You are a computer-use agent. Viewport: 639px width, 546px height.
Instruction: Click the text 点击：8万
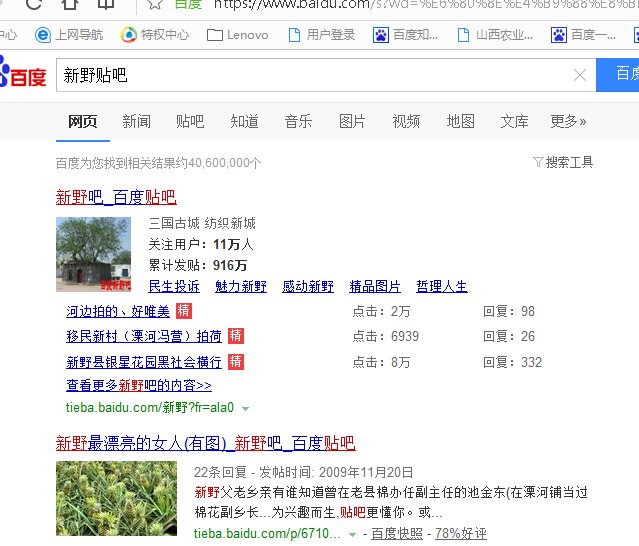point(381,362)
